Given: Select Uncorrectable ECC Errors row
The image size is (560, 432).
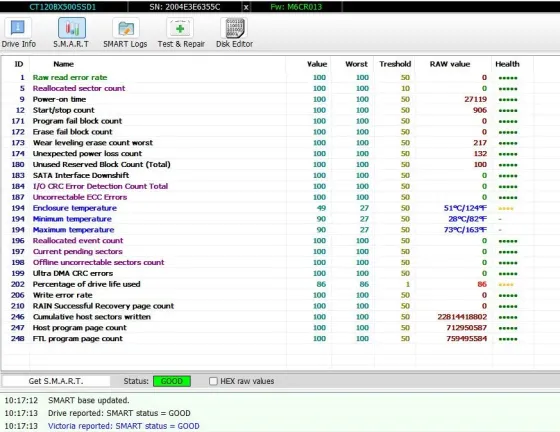Looking at the screenshot, I should coord(268,197).
